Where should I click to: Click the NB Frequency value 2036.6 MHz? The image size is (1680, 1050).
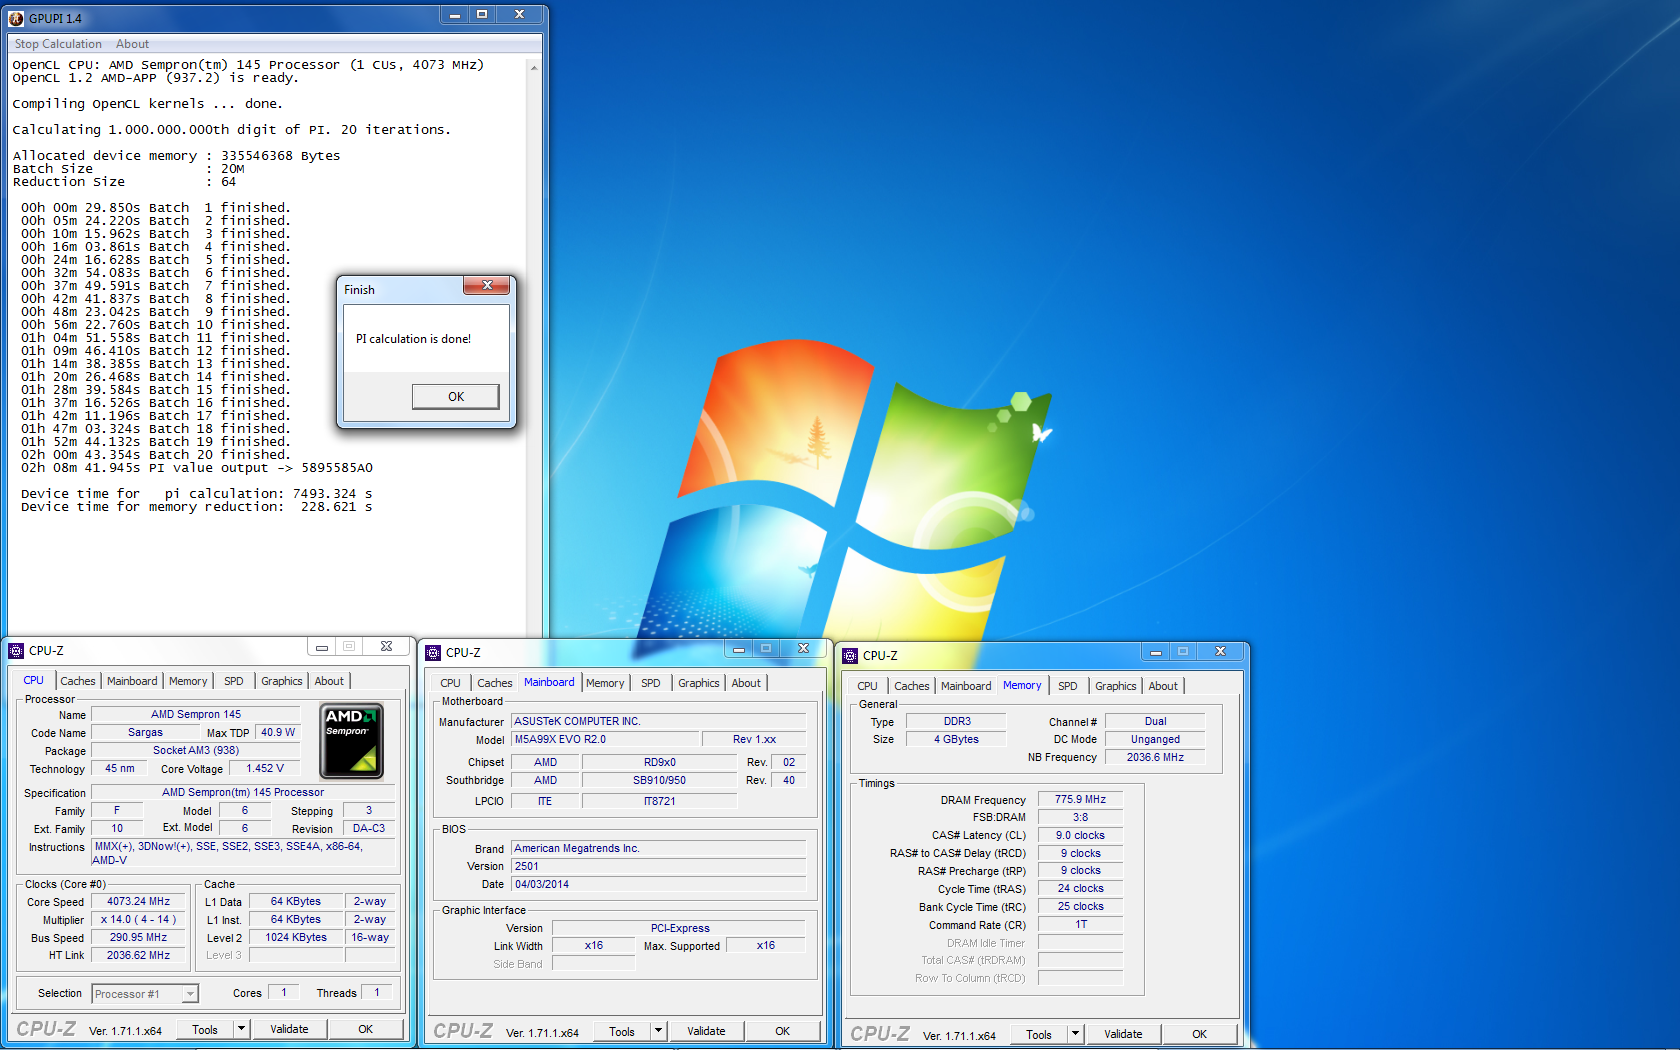[1156, 758]
